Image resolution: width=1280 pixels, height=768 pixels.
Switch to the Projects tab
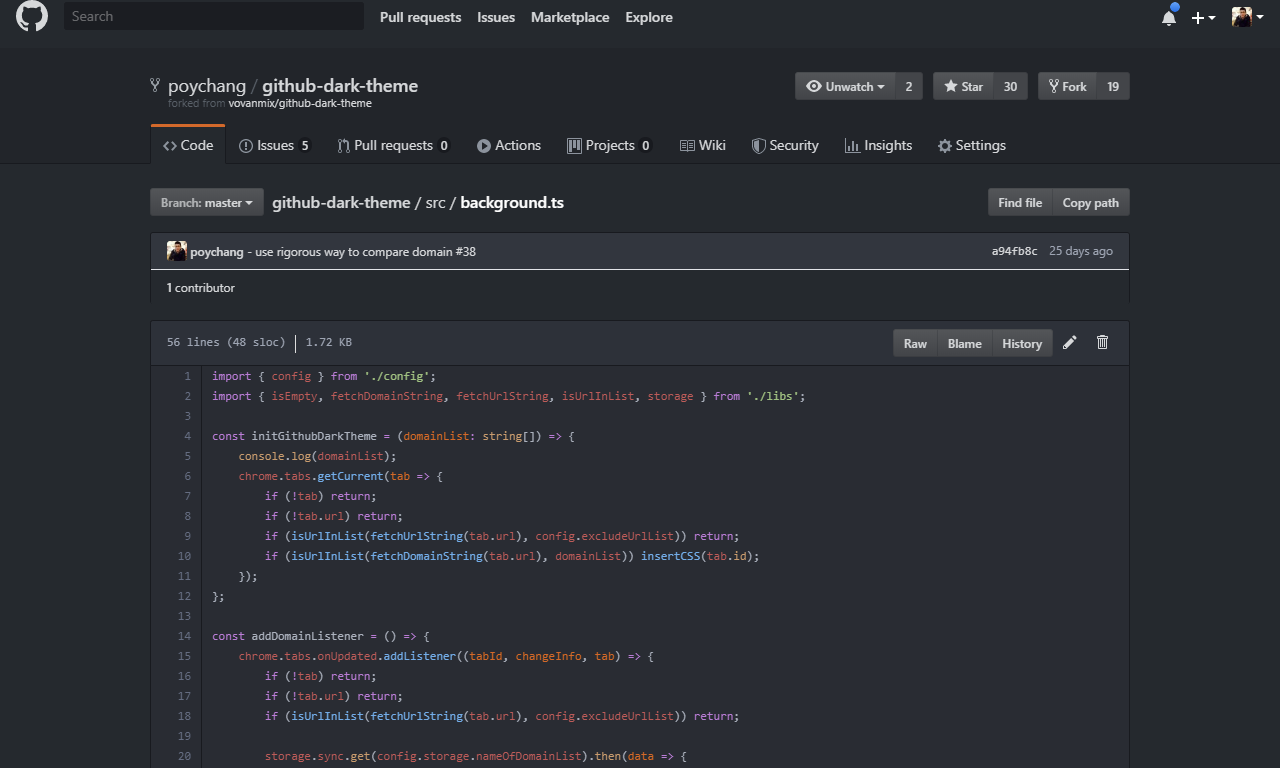point(610,145)
